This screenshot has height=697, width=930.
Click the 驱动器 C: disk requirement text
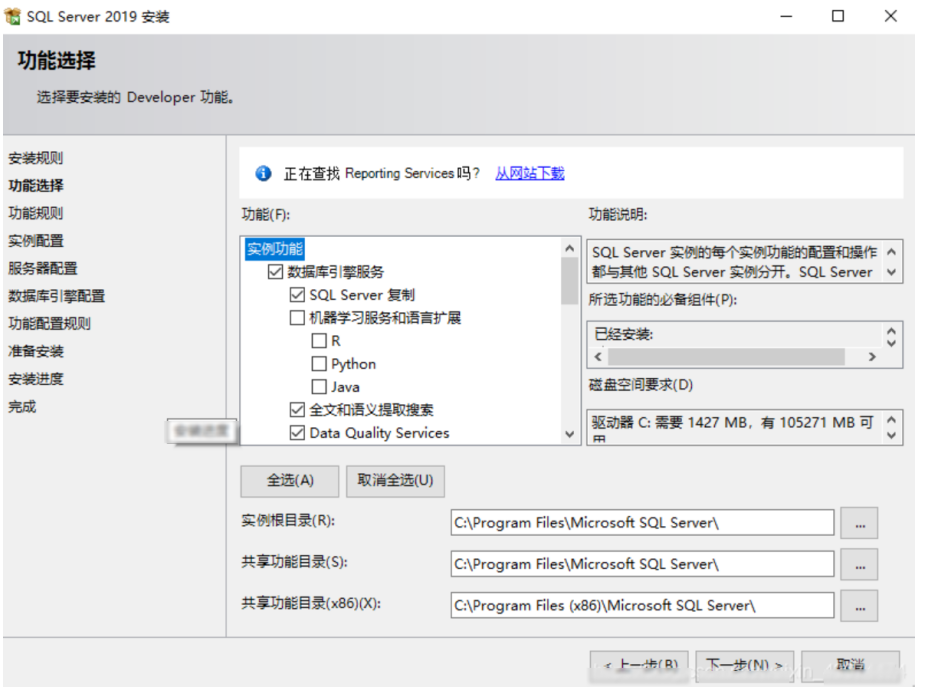point(733,427)
